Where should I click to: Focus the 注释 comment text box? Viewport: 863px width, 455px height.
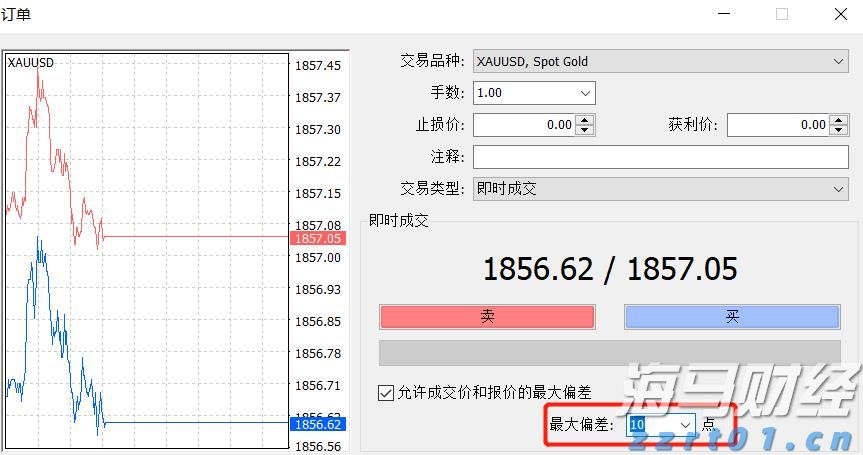(660, 157)
